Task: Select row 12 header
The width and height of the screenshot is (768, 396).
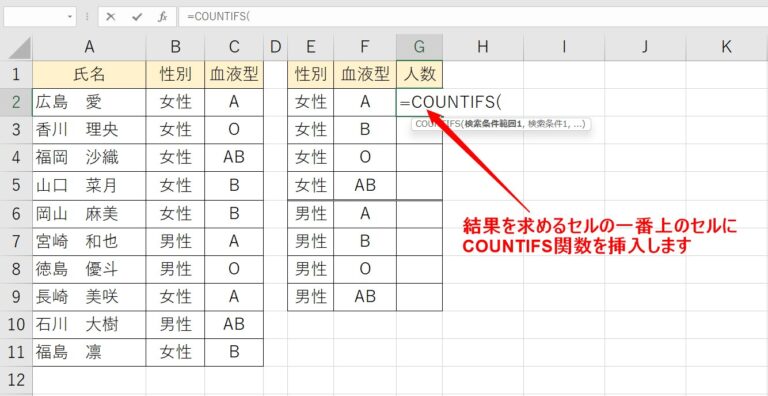Action: (x=16, y=380)
